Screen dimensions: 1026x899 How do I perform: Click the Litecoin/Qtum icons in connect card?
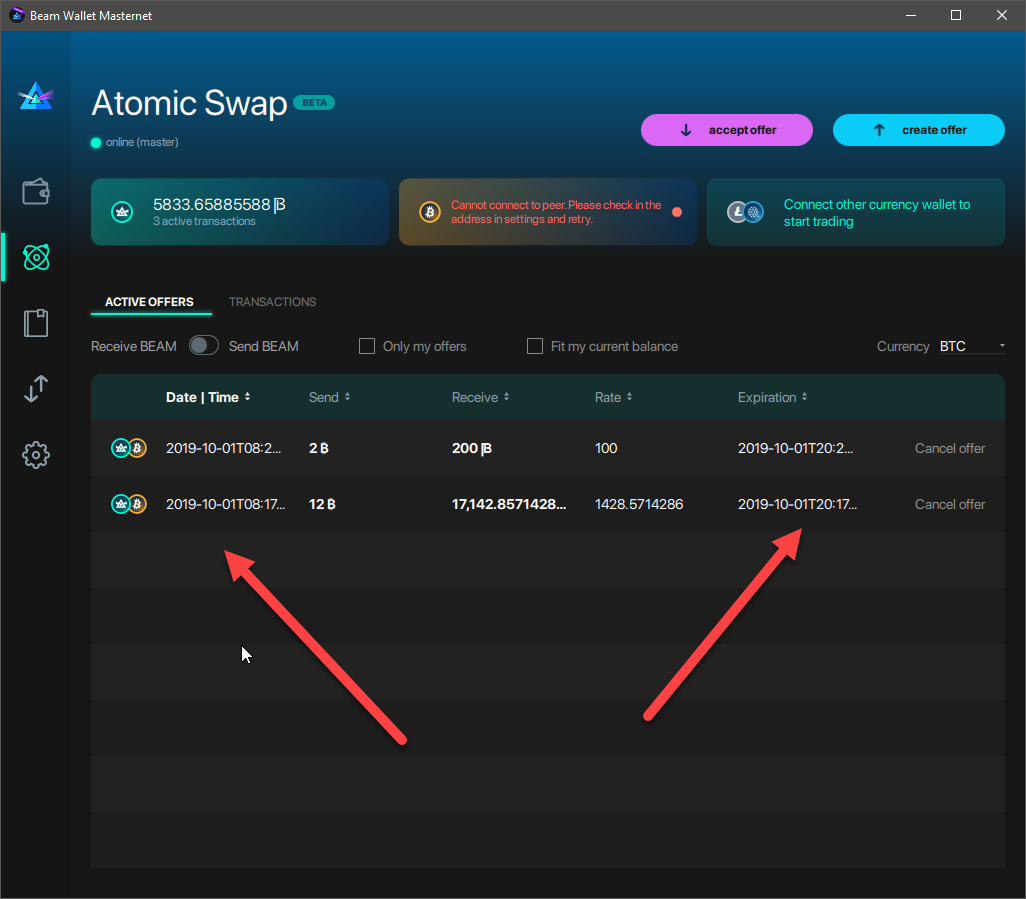point(745,212)
